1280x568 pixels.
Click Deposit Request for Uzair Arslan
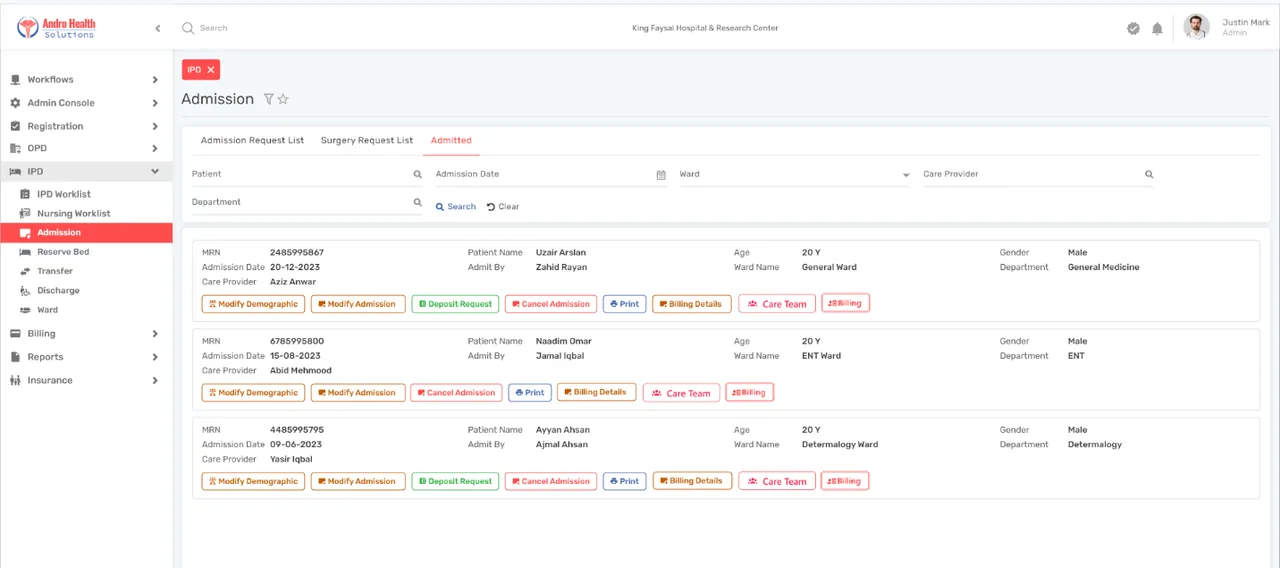pos(455,304)
